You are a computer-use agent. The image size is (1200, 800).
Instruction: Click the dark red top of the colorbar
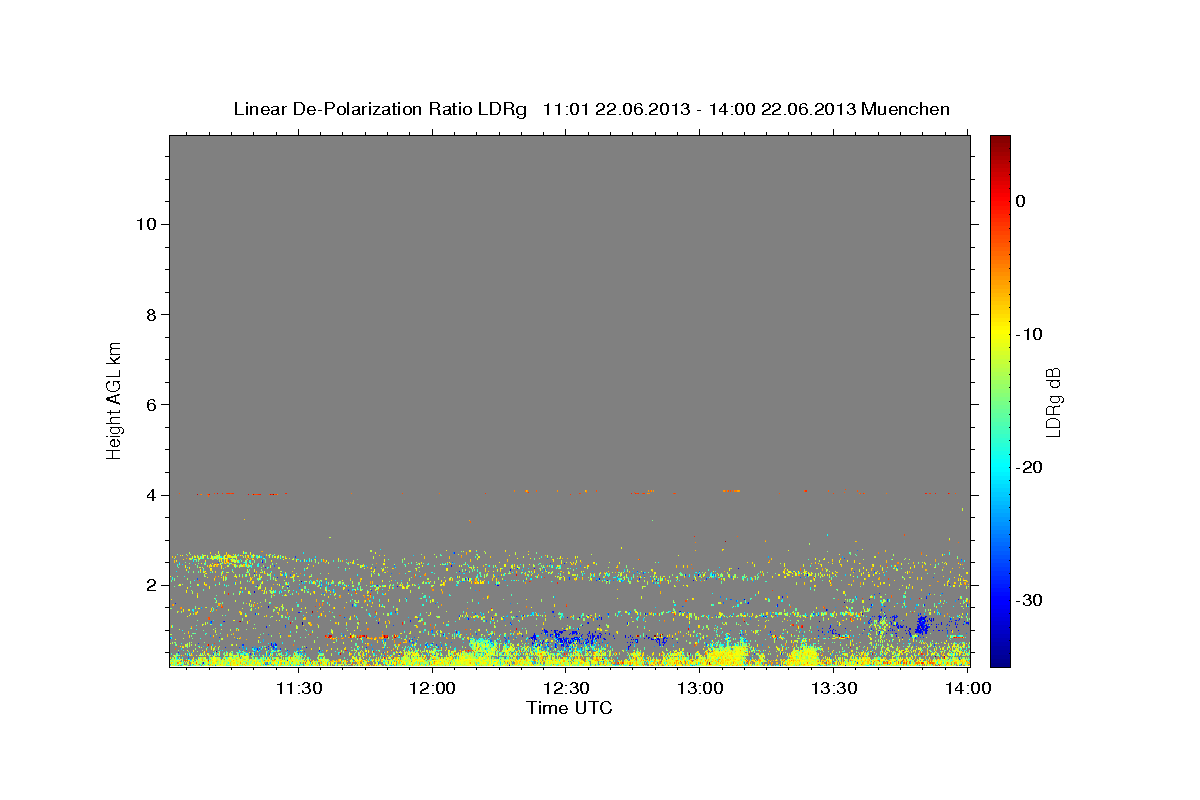click(x=1000, y=143)
